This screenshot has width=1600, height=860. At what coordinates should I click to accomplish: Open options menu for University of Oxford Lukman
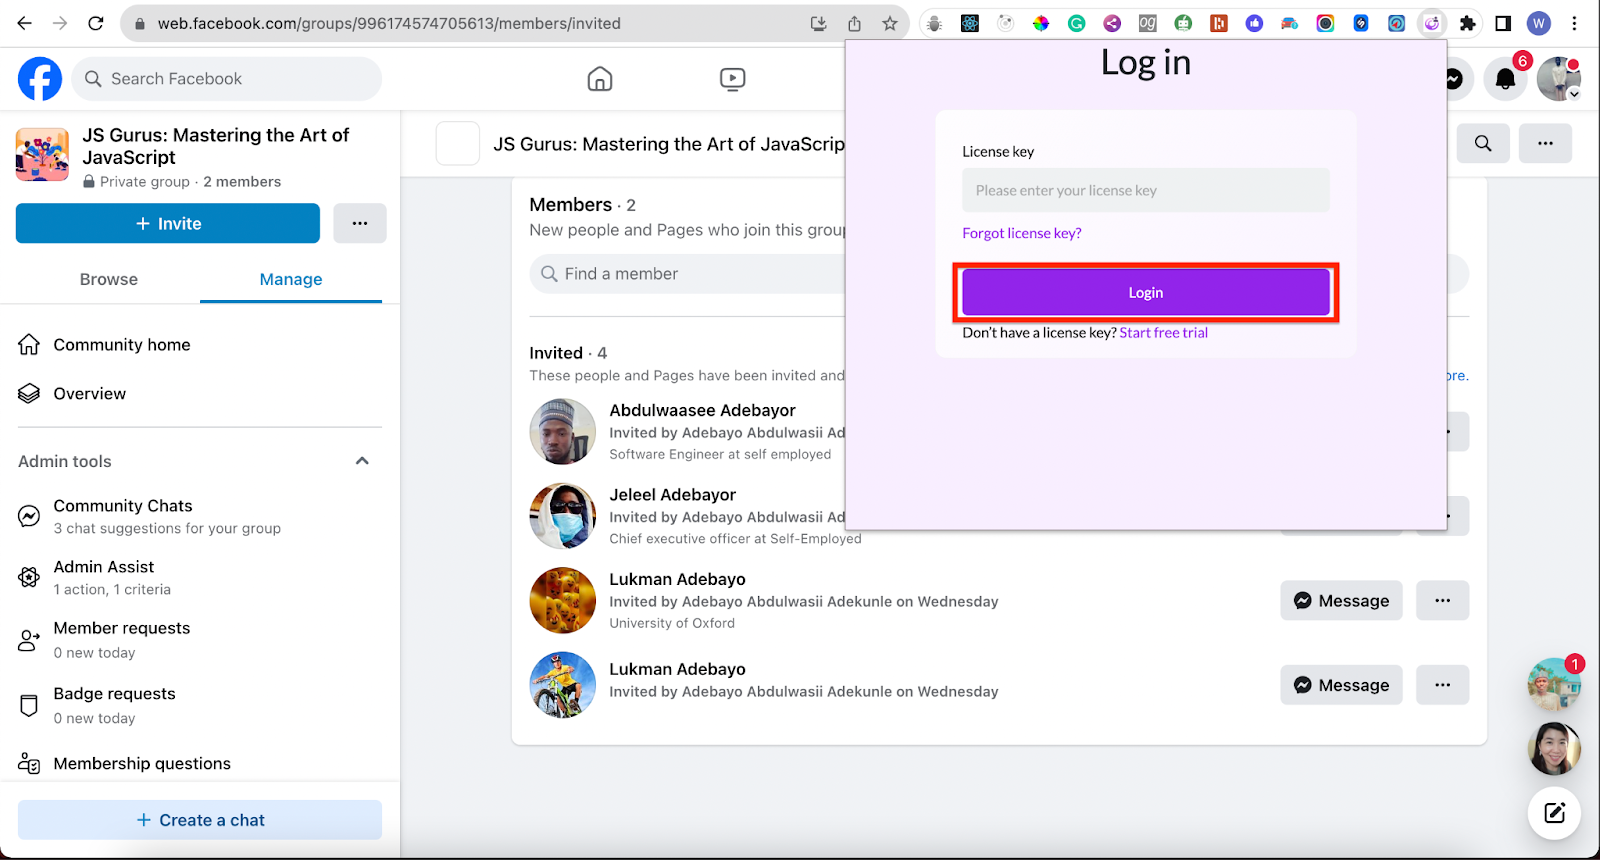click(x=1442, y=600)
